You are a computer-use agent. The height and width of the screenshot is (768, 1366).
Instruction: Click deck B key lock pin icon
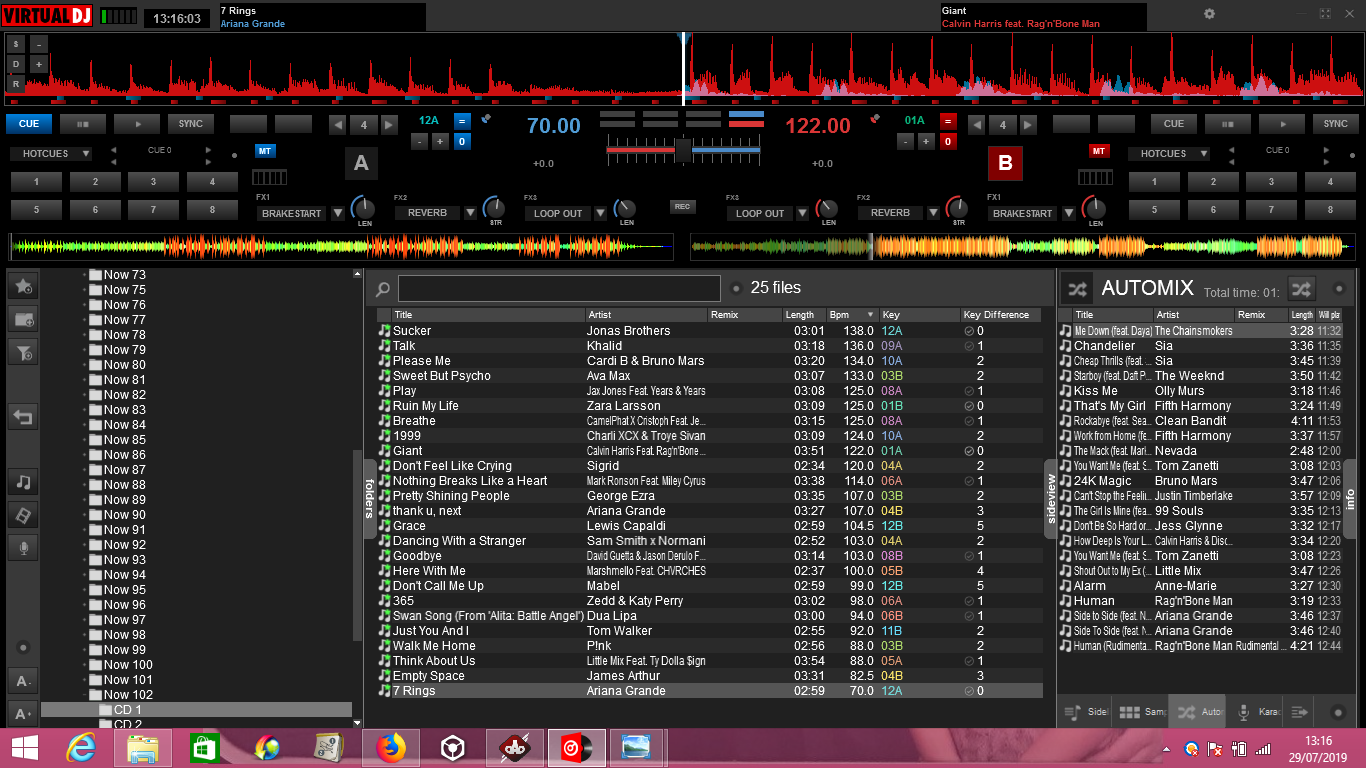click(x=874, y=120)
